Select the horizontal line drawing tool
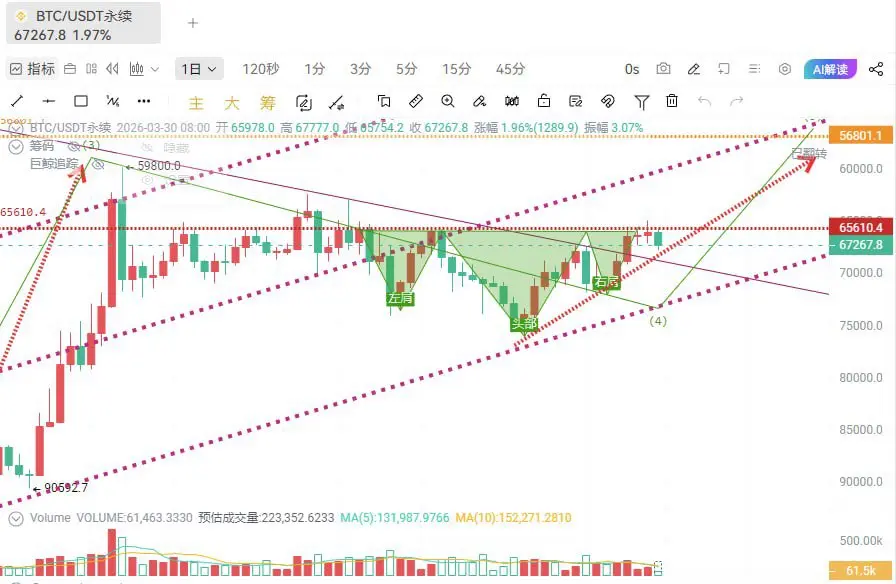Image resolution: width=896 pixels, height=584 pixels. pos(49,102)
